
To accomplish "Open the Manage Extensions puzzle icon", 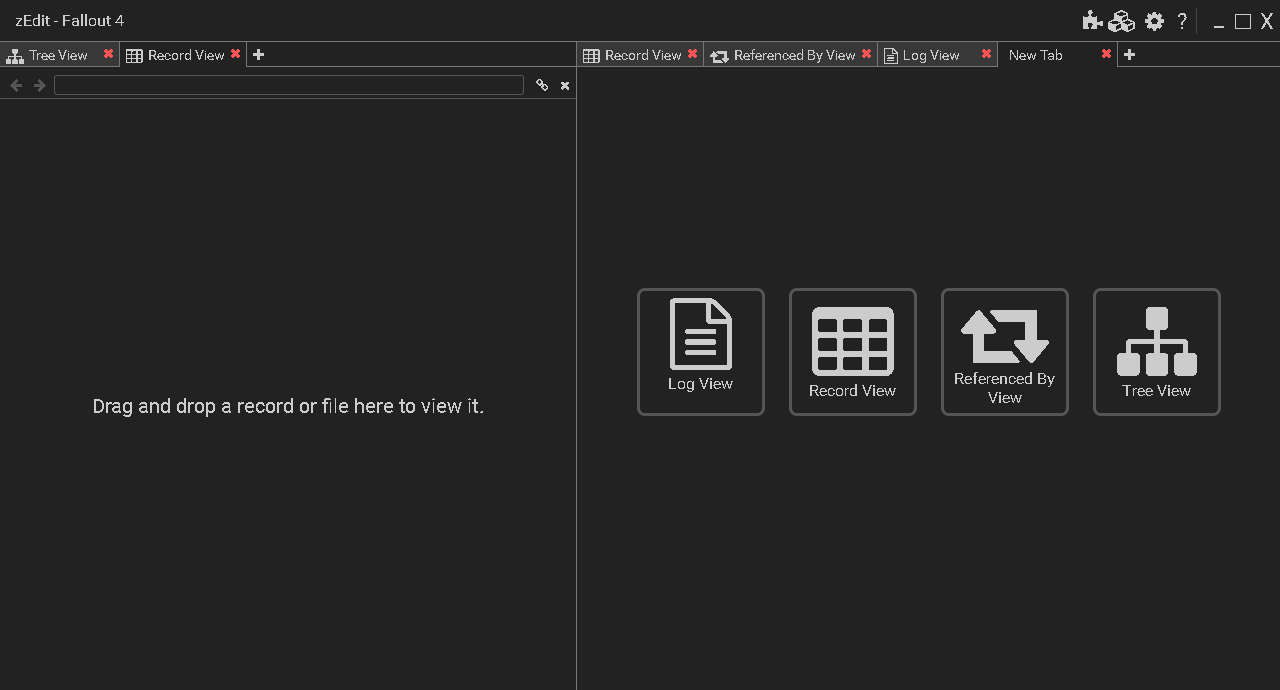I will (1092, 21).
